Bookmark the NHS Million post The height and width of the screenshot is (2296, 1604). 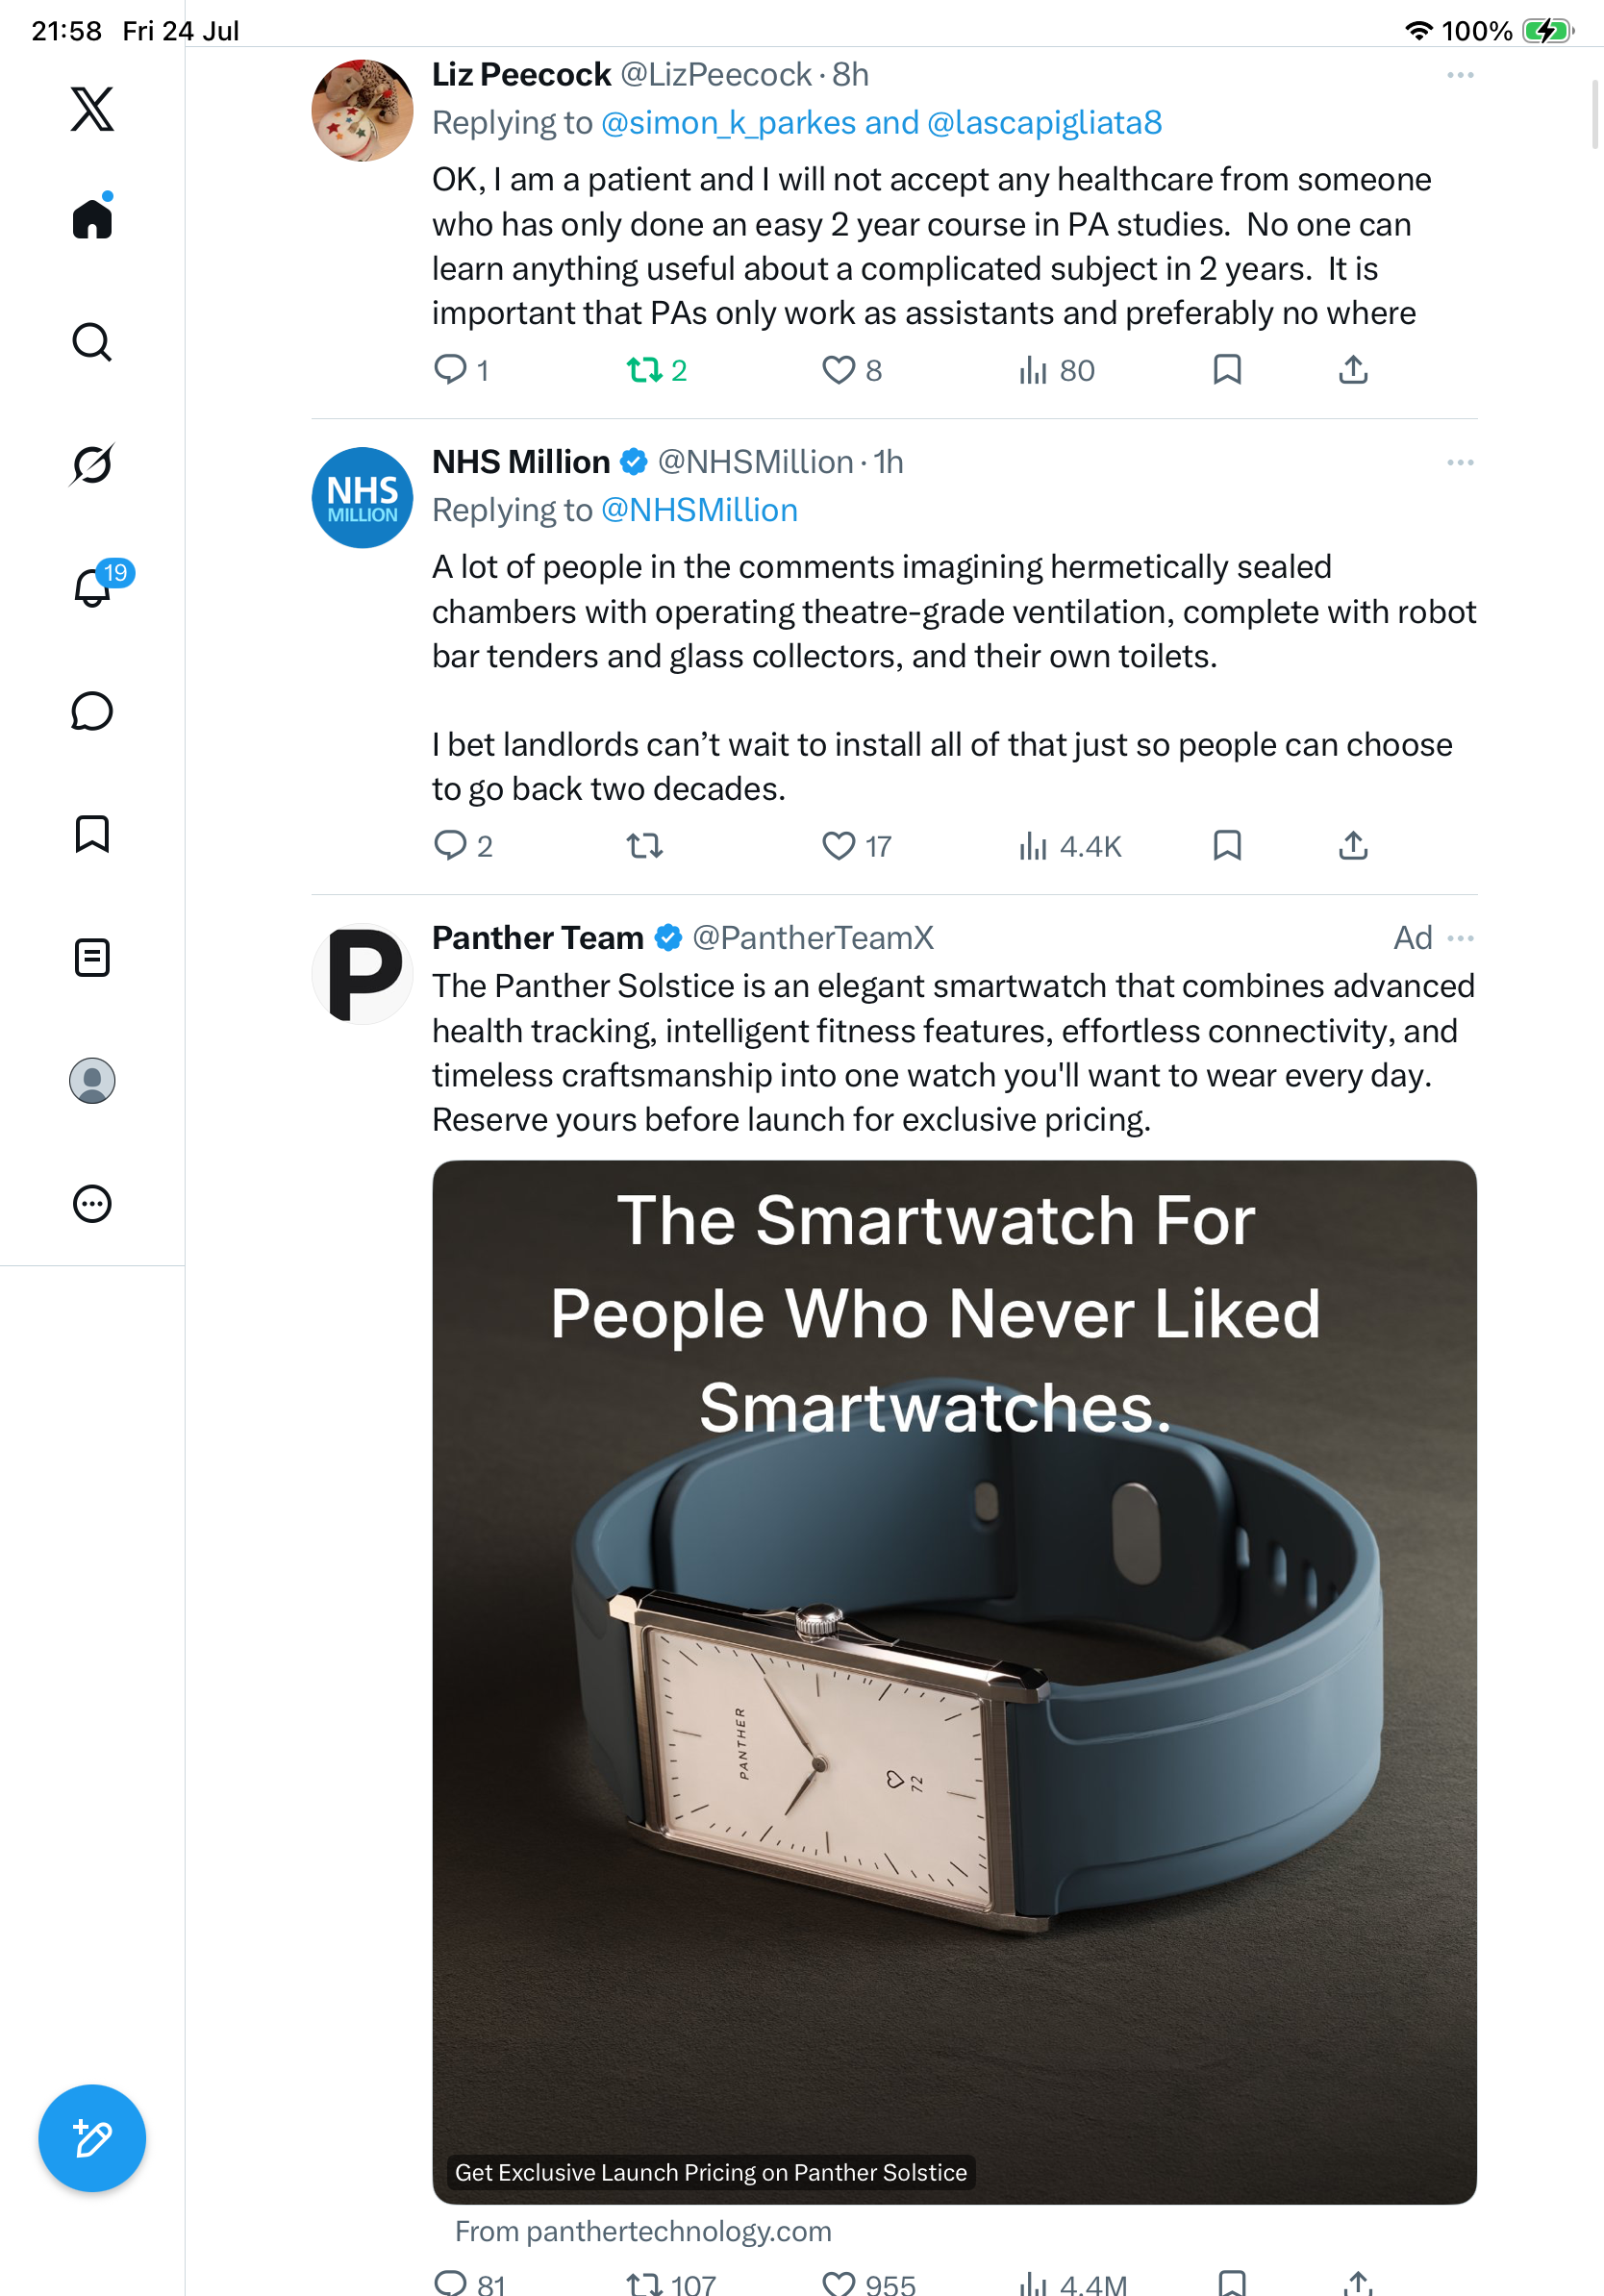[x=1227, y=846]
